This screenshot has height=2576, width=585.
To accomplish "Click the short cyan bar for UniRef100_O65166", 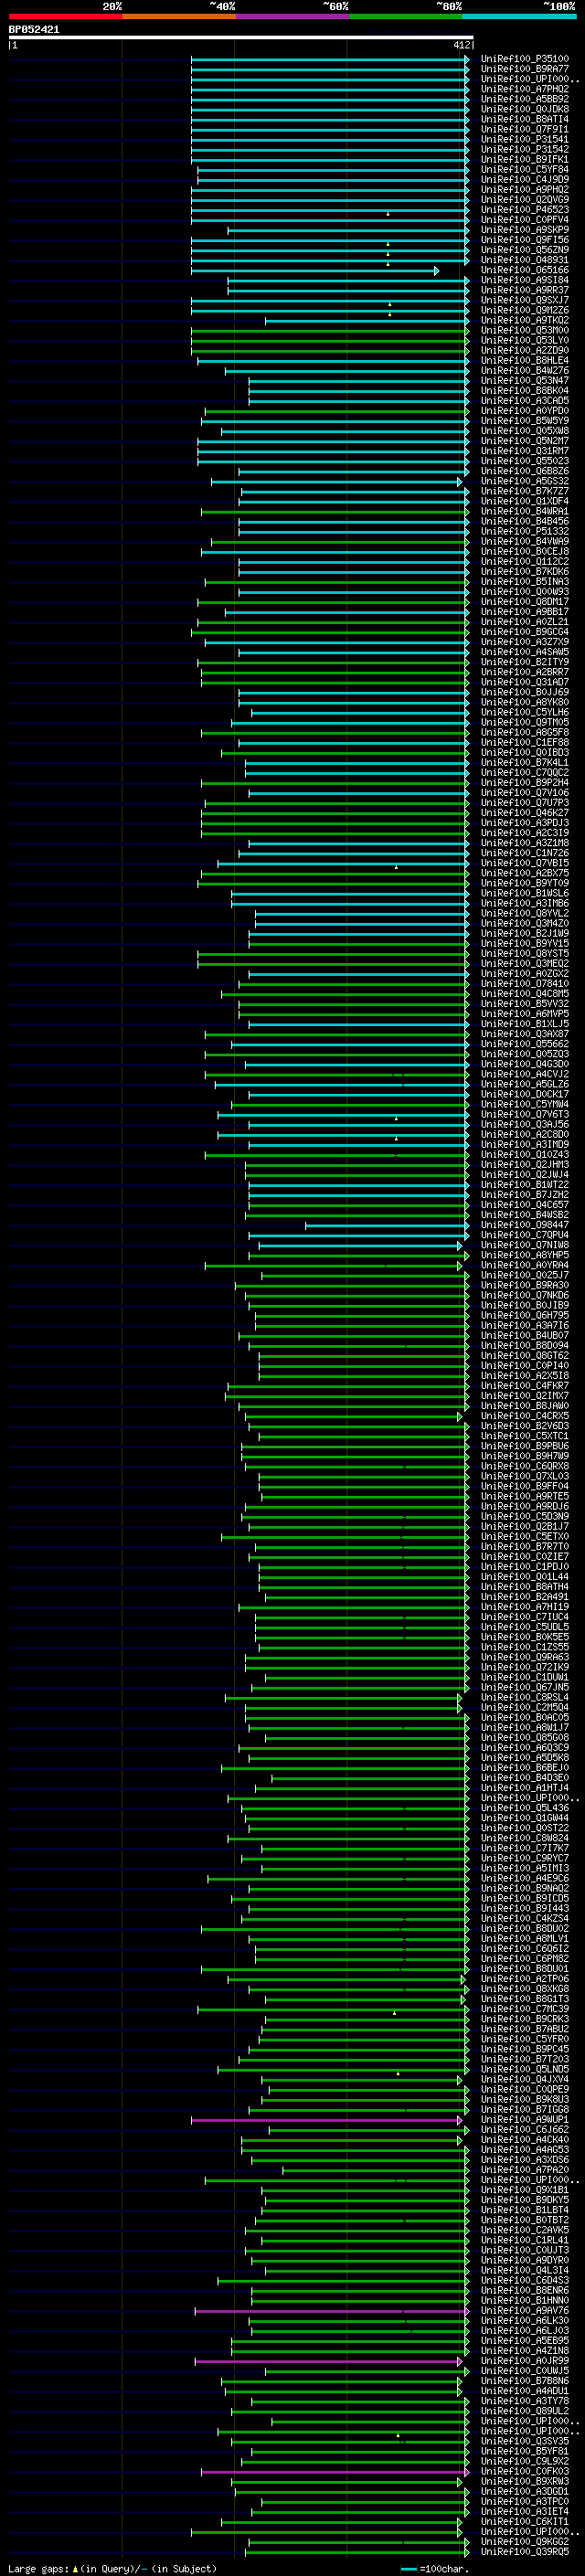I will click(314, 271).
